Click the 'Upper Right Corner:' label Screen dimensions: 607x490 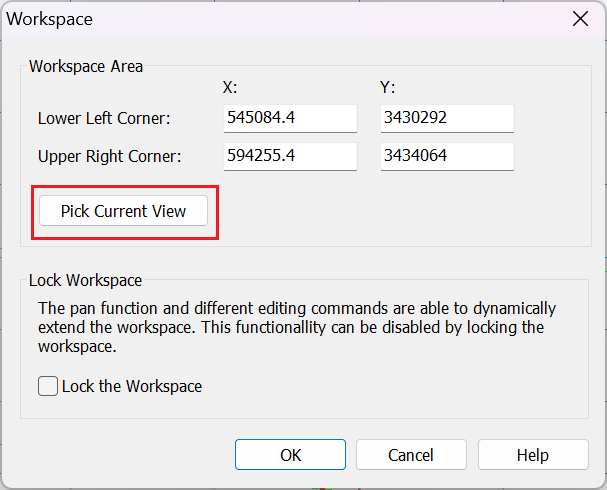coord(110,157)
